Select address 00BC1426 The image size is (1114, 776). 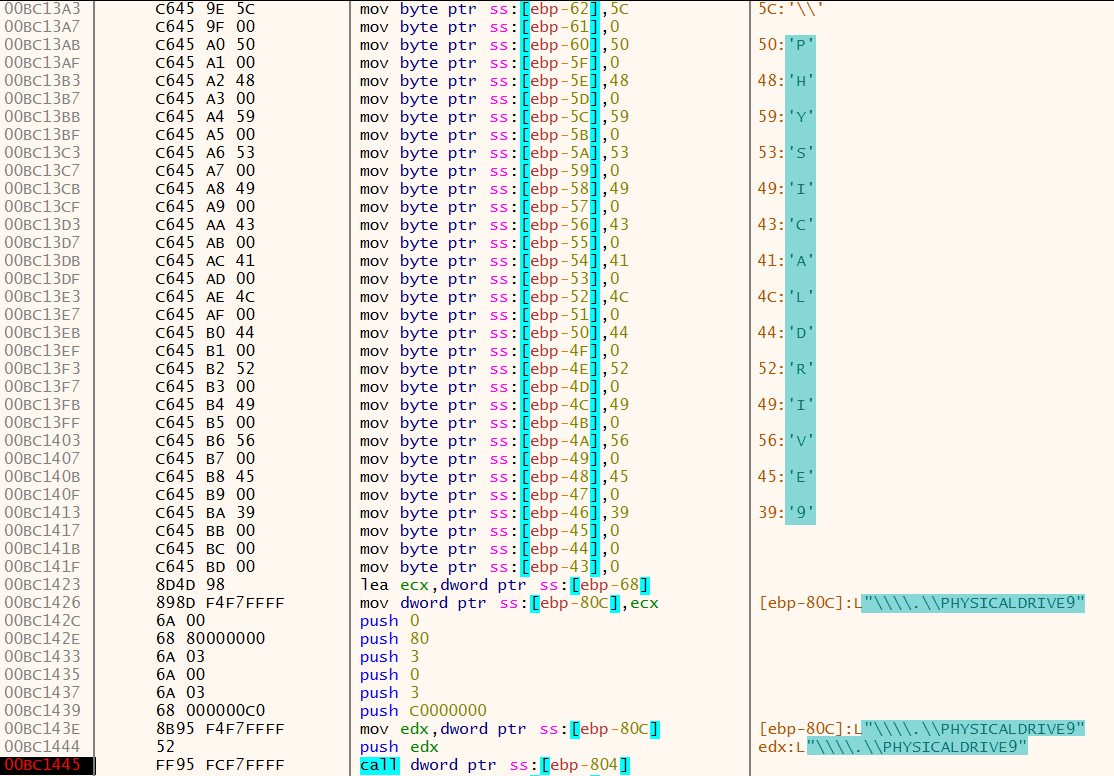43,603
